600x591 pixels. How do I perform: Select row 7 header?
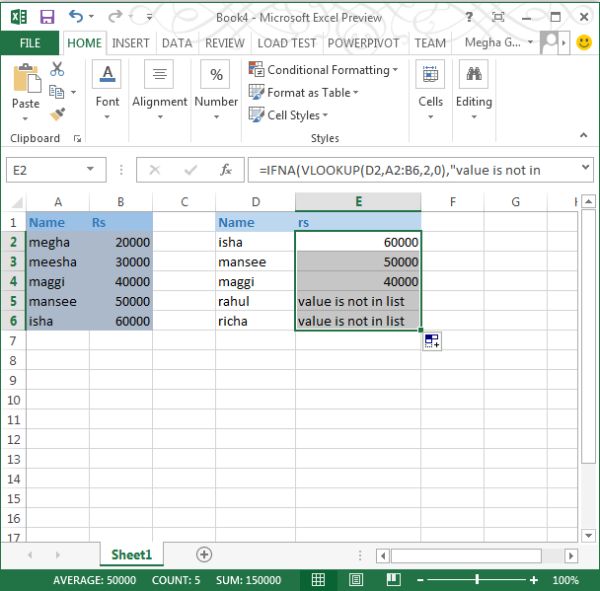[x=13, y=341]
